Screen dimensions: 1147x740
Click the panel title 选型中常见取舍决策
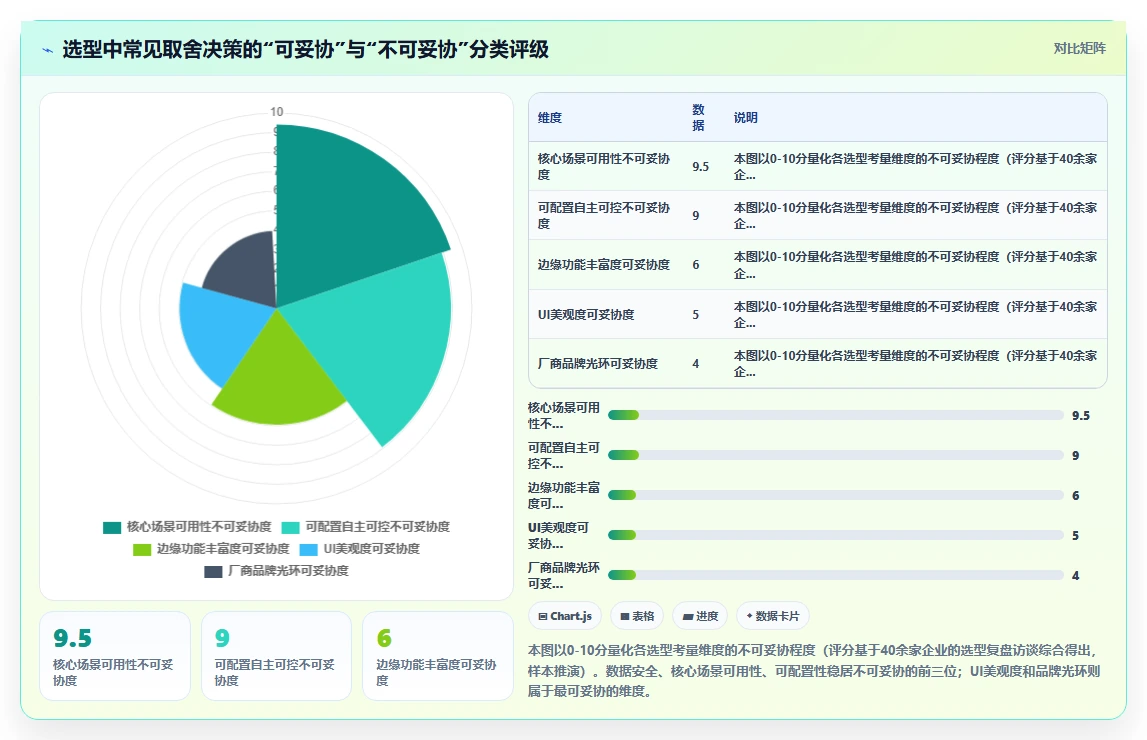pos(305,50)
